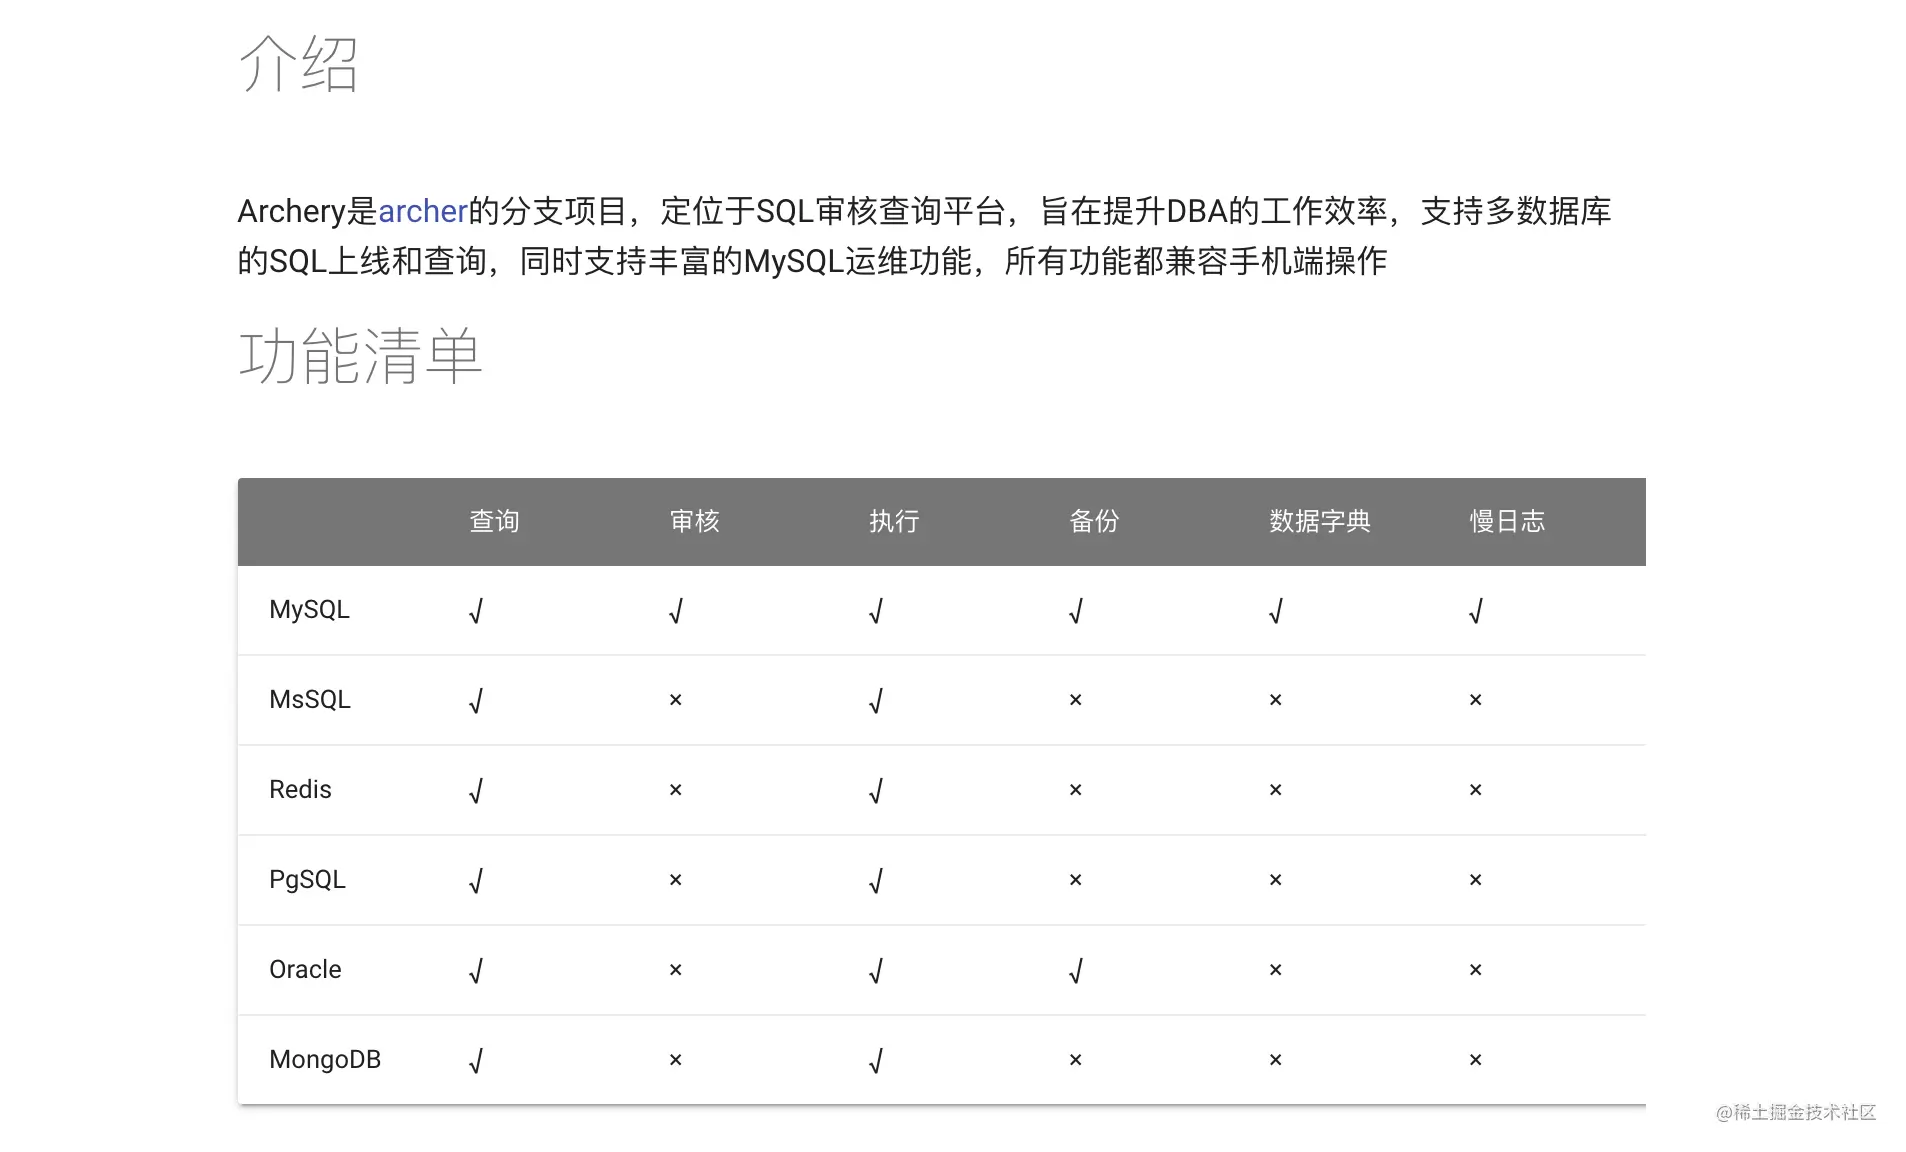Click the Oracle row label

point(305,970)
